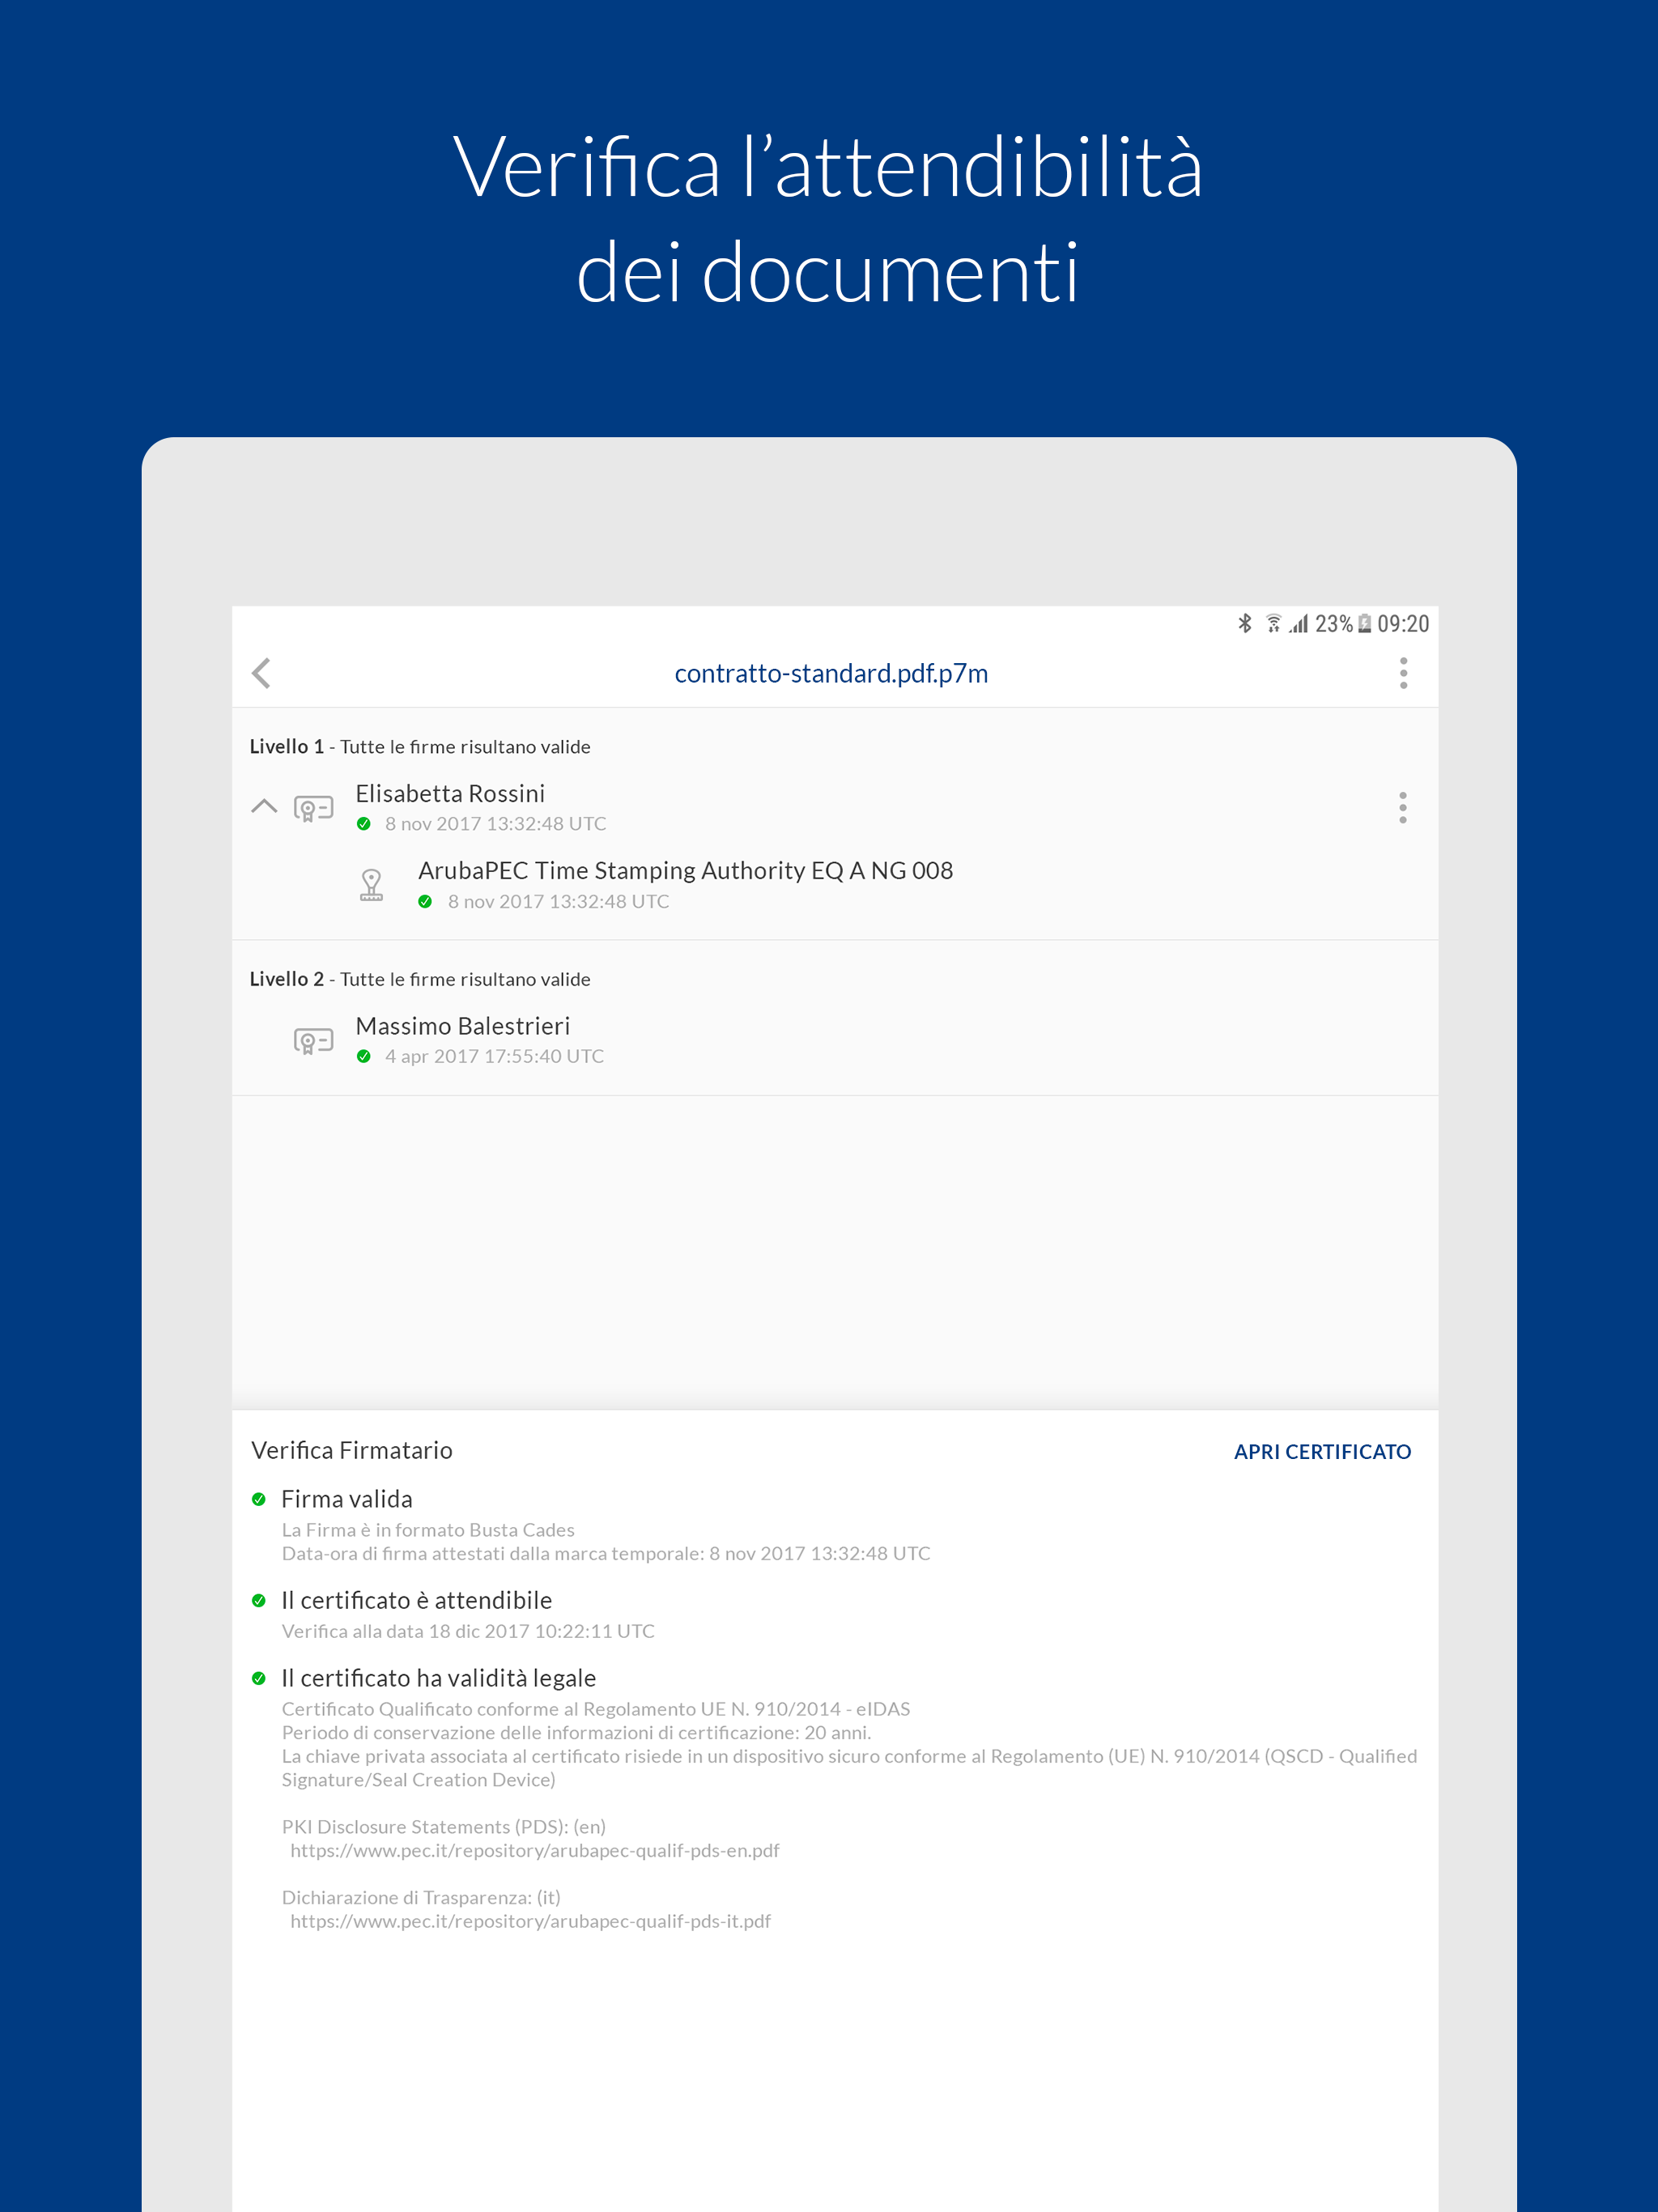Select the ArubaPEC Time Stamping Authority entry
The image size is (1658, 2212).
685,871
